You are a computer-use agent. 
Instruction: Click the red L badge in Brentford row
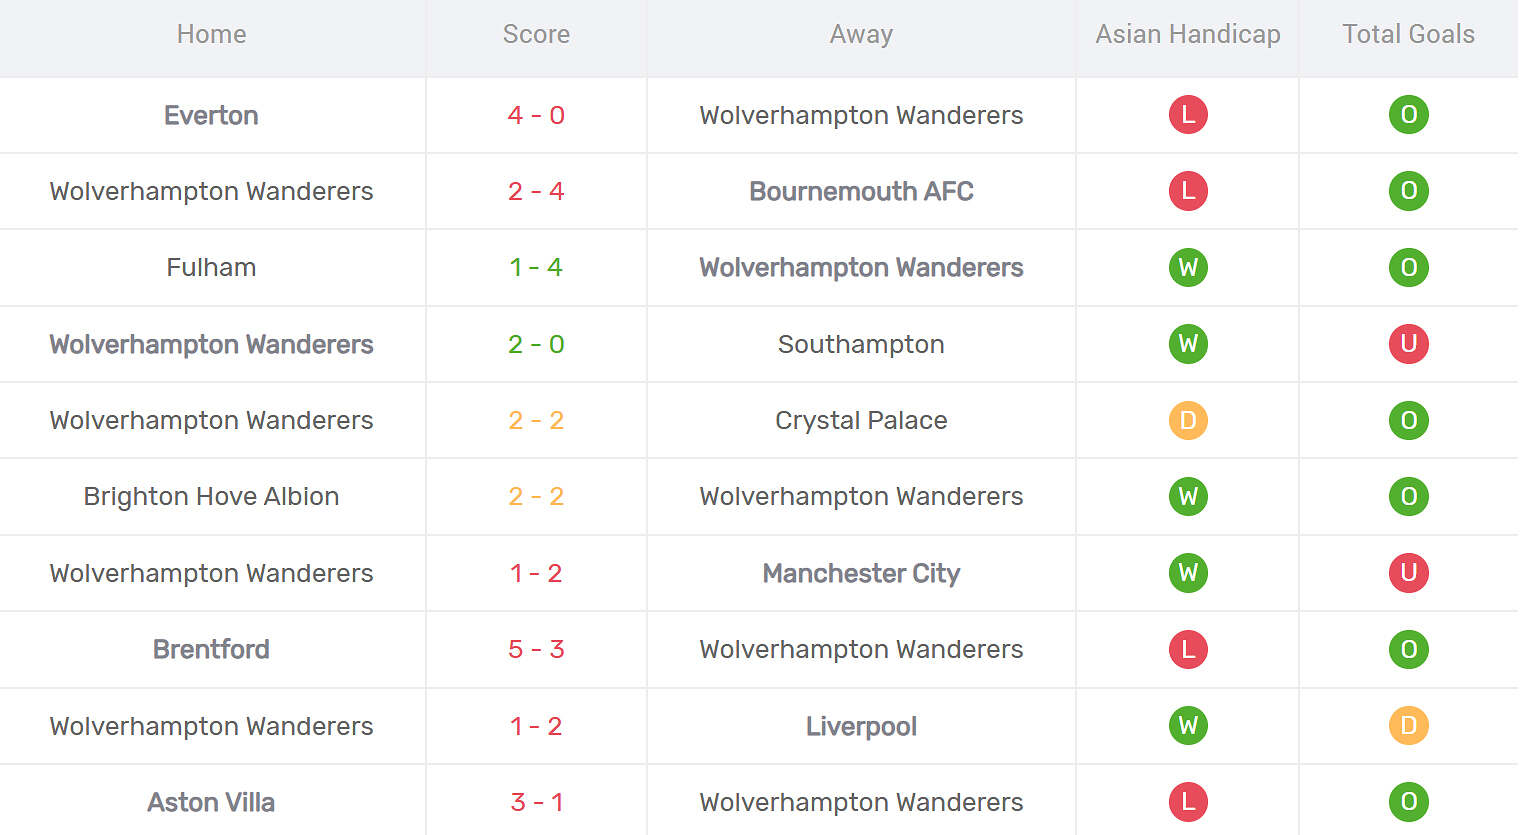[1188, 650]
